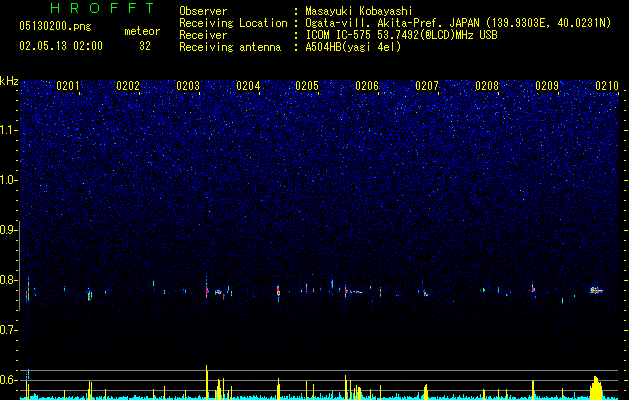Click time marker 0203
Viewport: 629px width, 400px height.
(x=188, y=86)
